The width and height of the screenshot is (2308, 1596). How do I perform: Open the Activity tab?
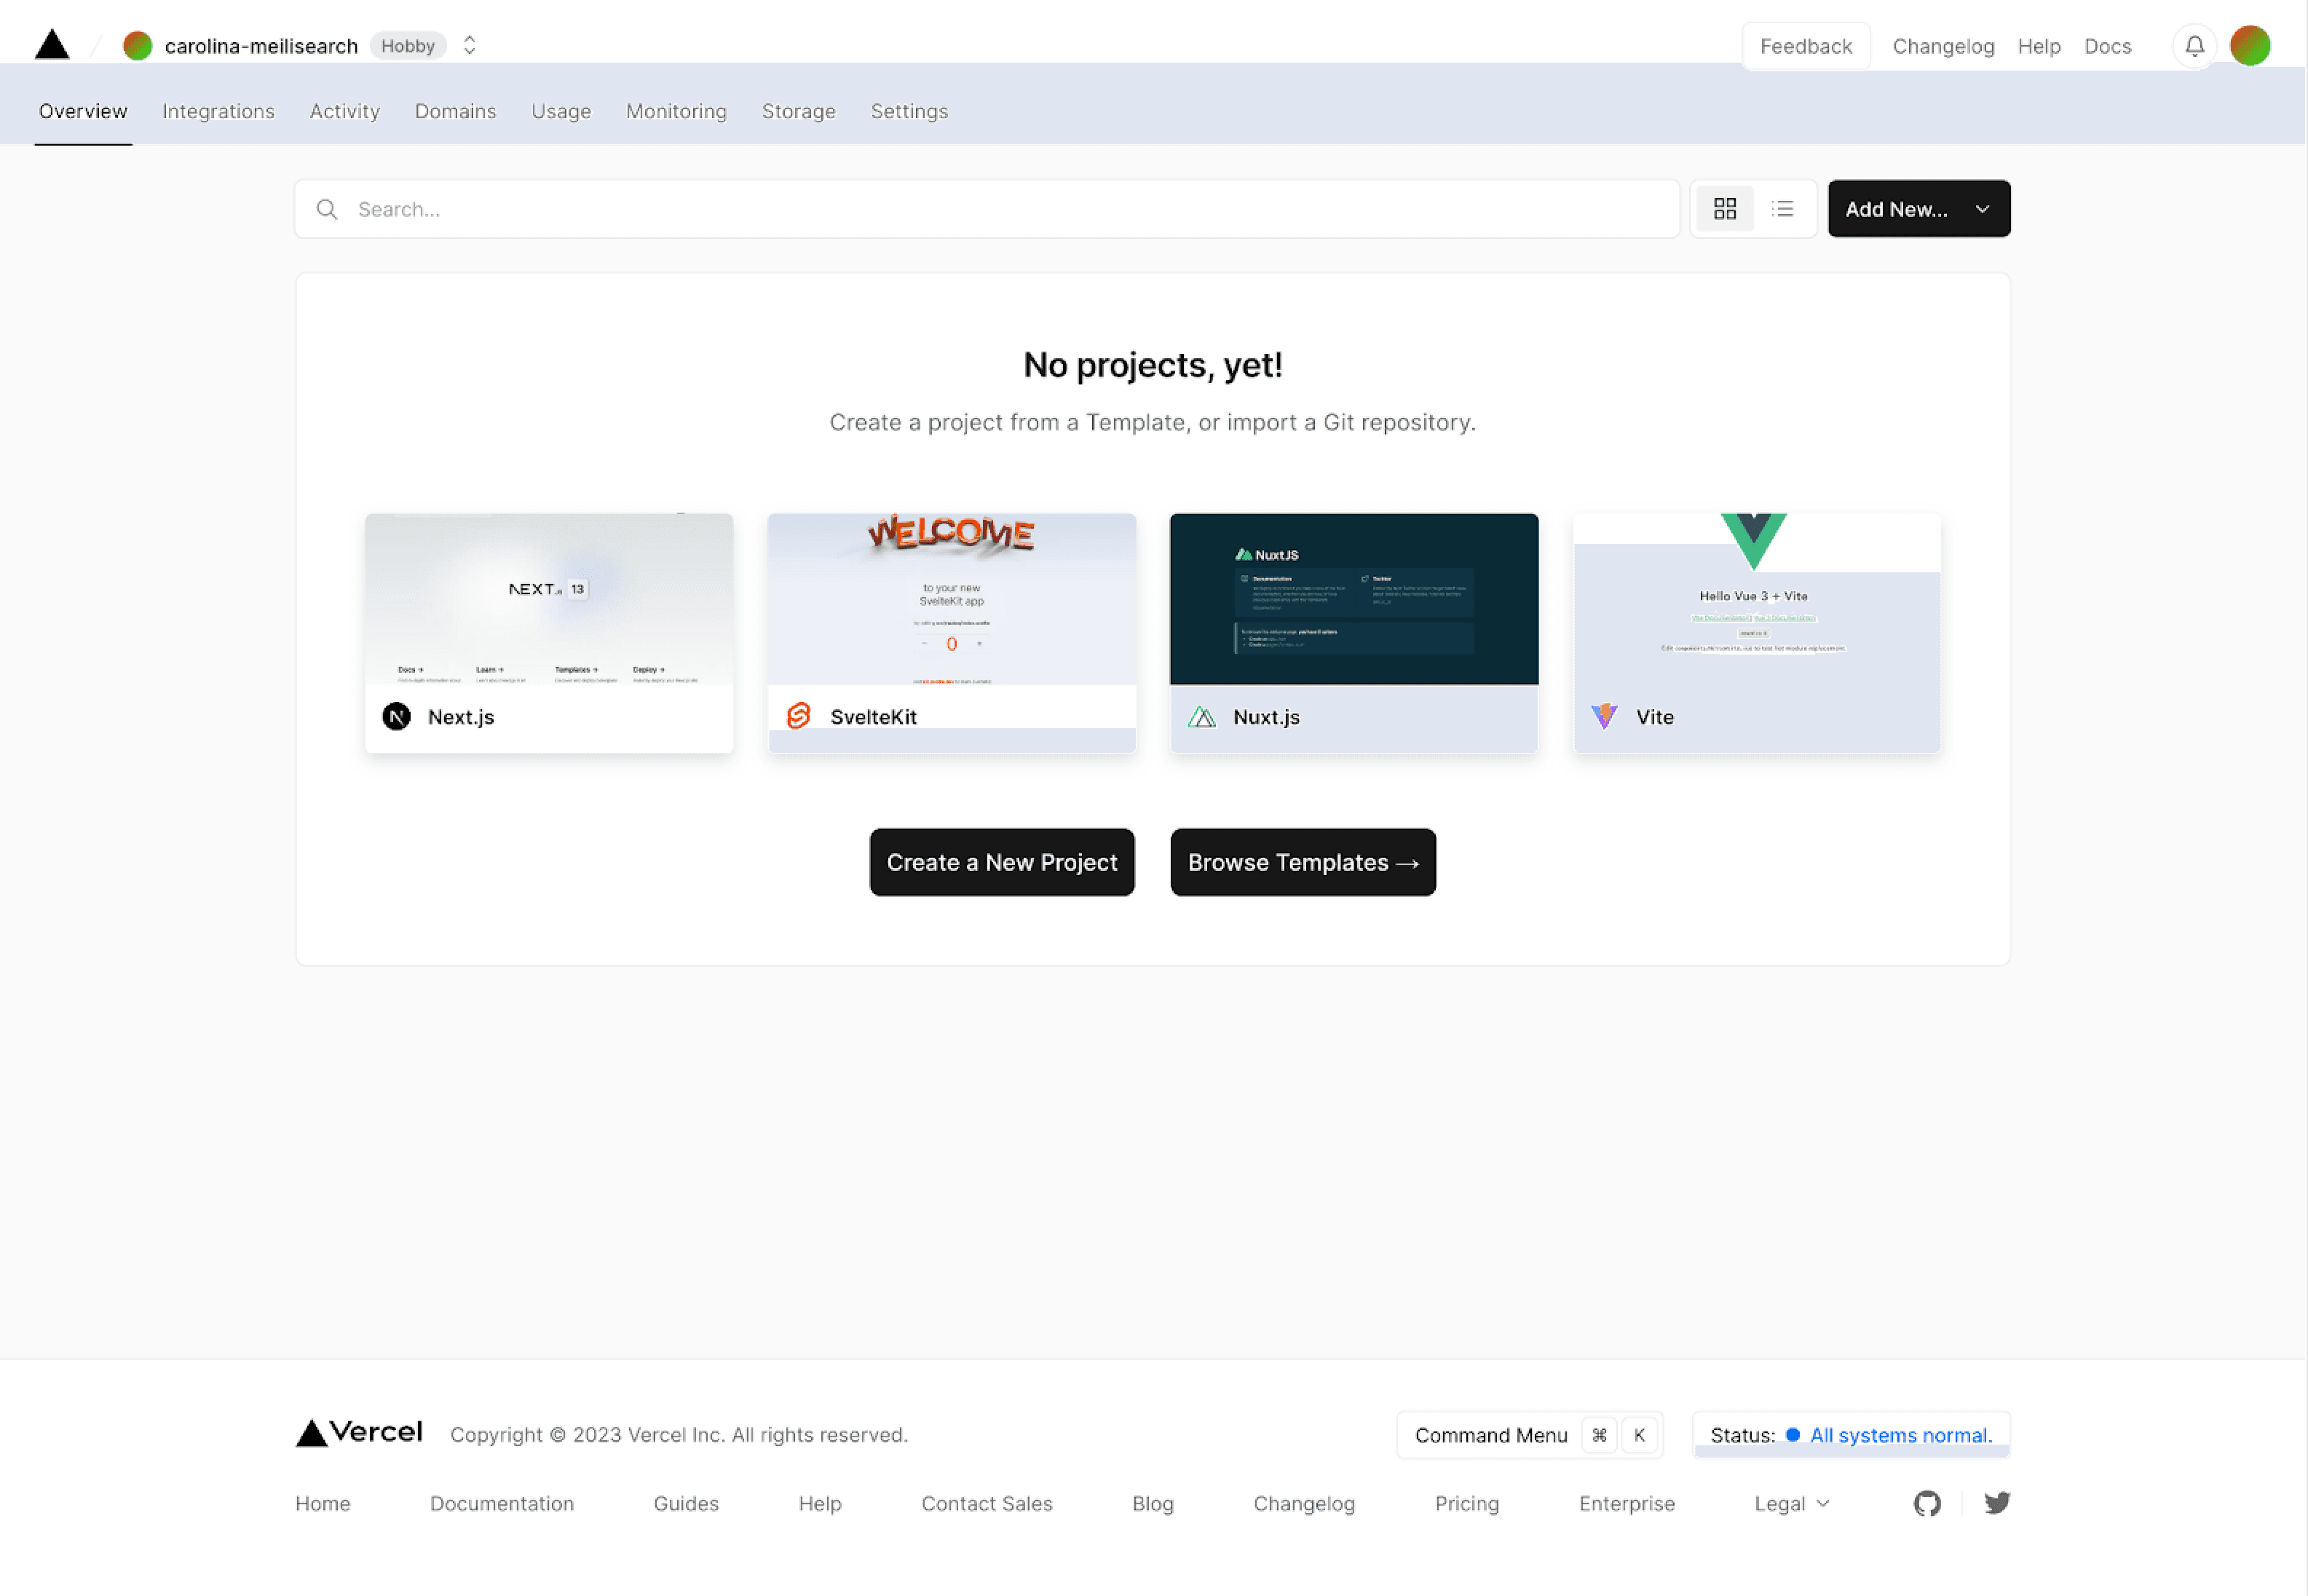coord(345,111)
